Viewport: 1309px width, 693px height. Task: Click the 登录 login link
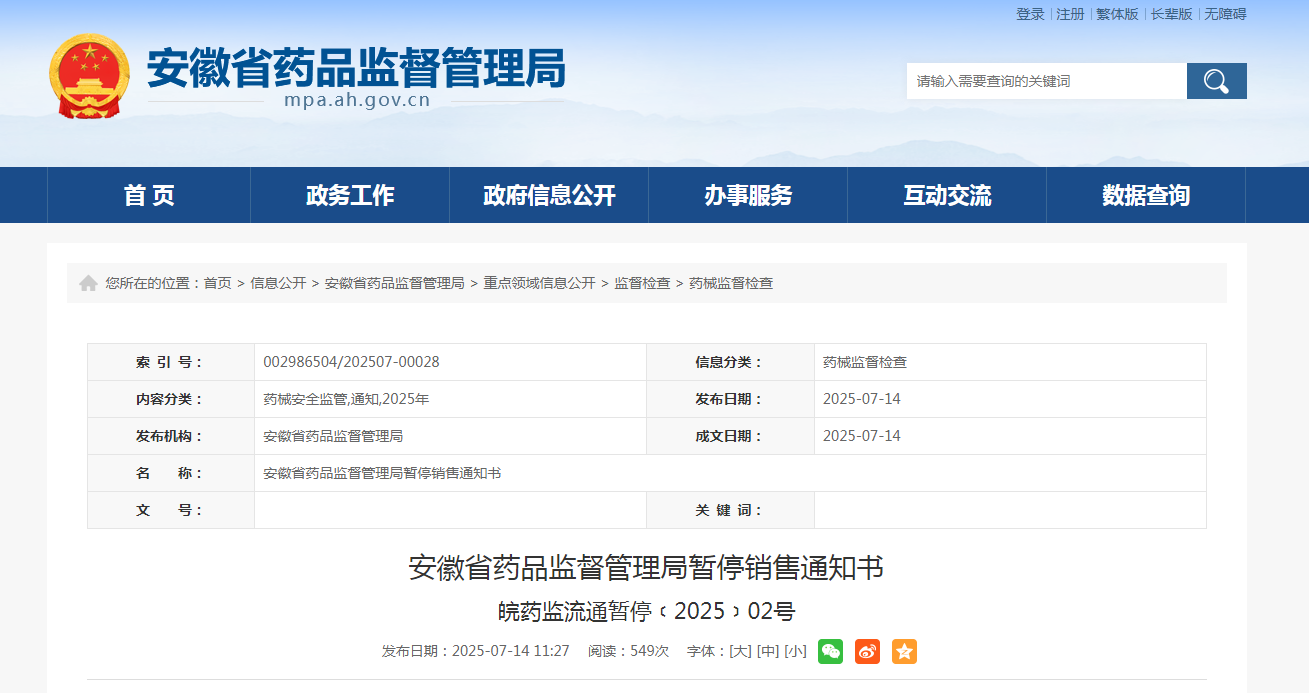pyautogui.click(x=1030, y=14)
